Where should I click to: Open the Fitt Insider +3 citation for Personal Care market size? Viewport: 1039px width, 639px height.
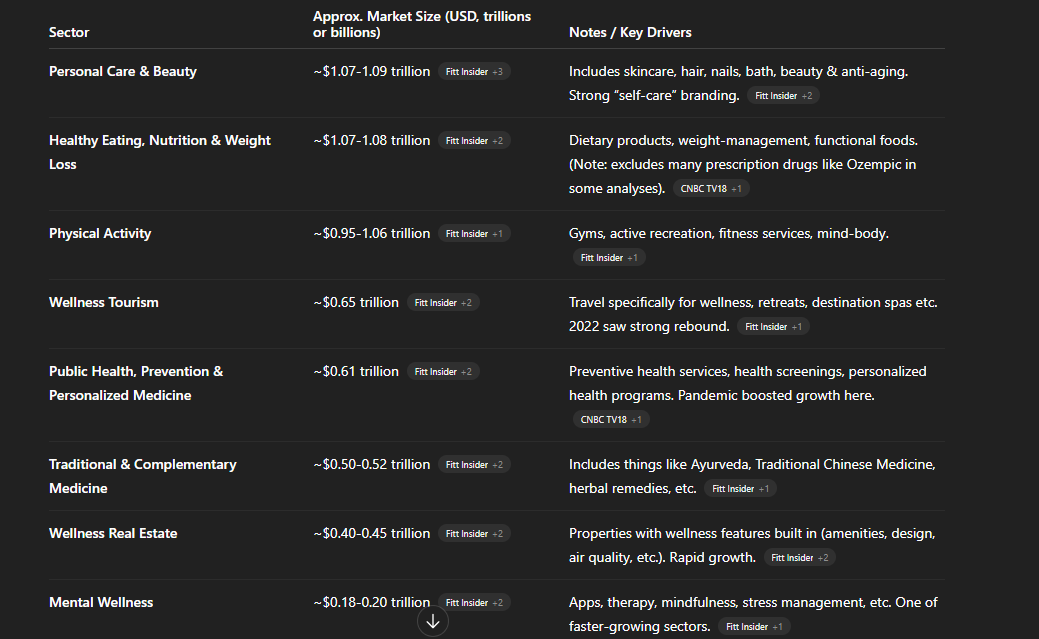click(x=474, y=72)
